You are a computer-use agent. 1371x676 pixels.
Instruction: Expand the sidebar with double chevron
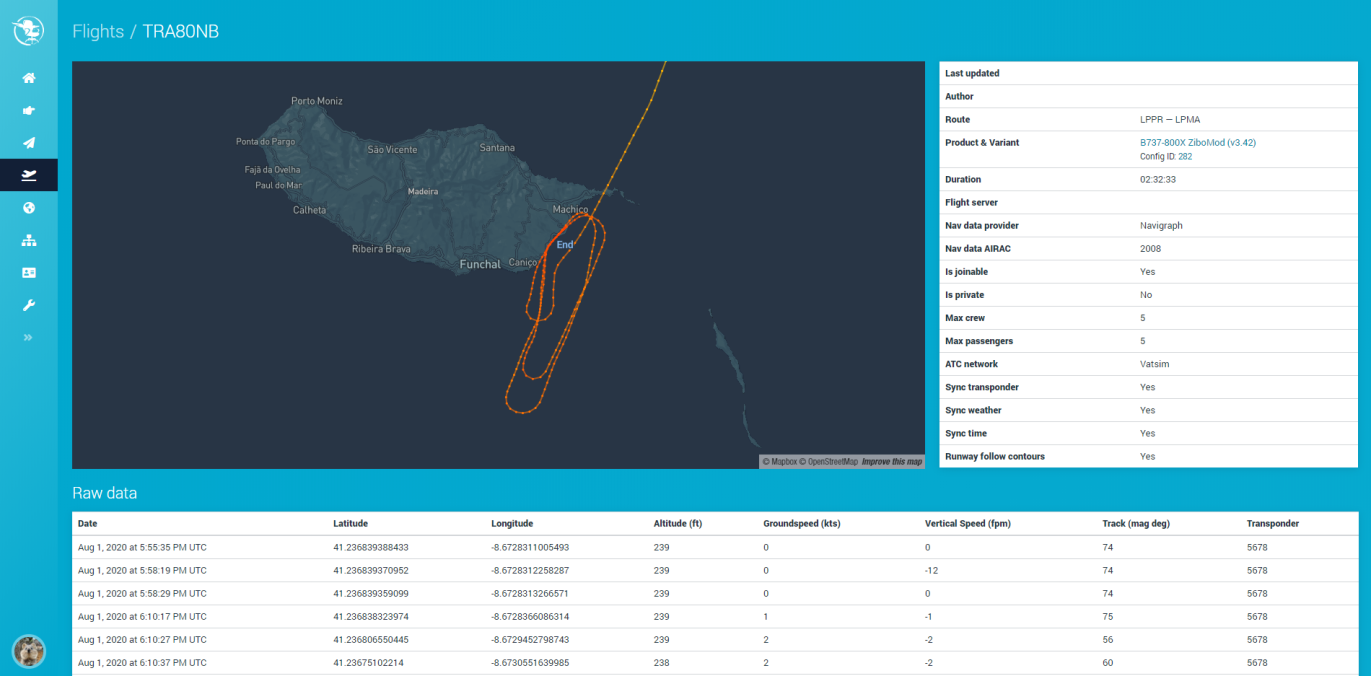28,337
